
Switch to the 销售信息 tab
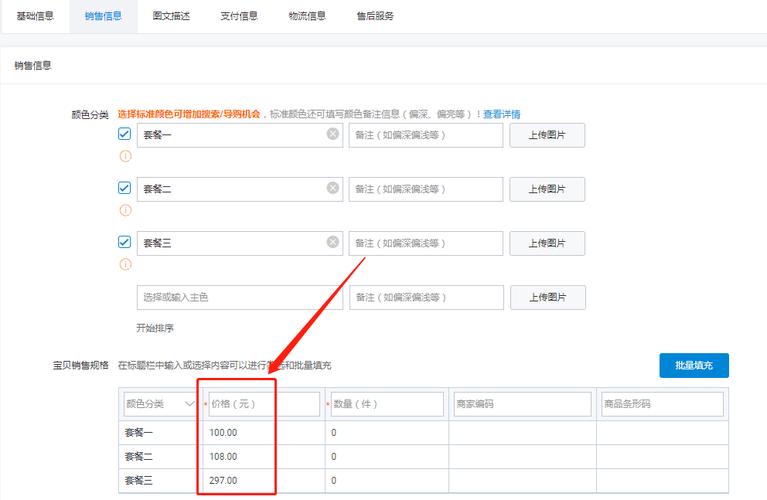[103, 16]
